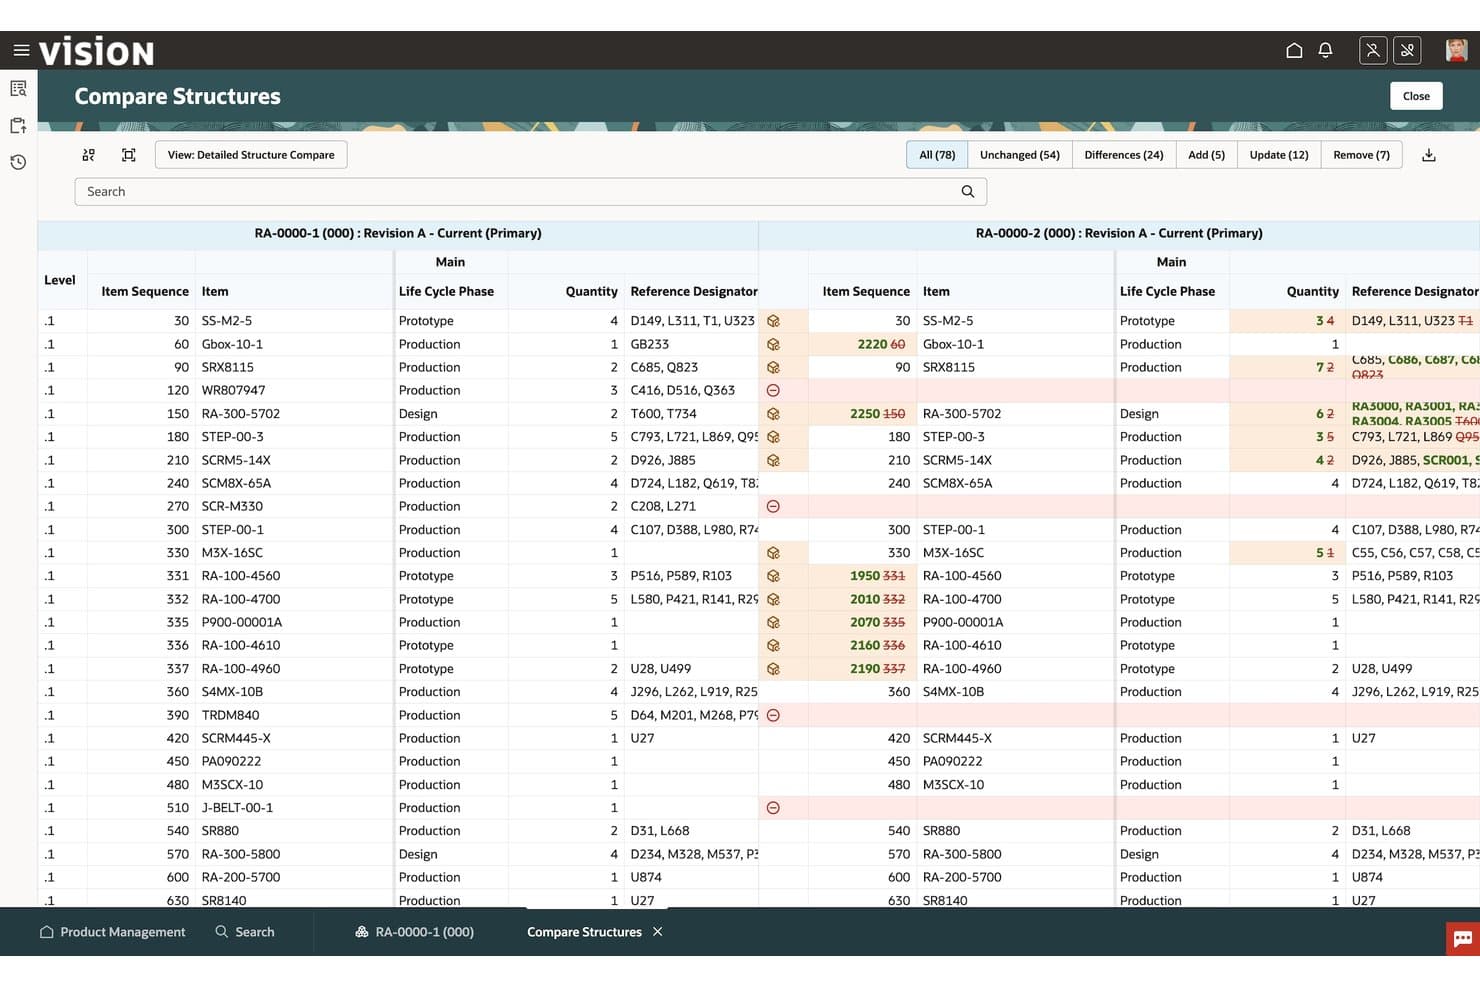Click update icon in P900-00001A row

pos(773,622)
